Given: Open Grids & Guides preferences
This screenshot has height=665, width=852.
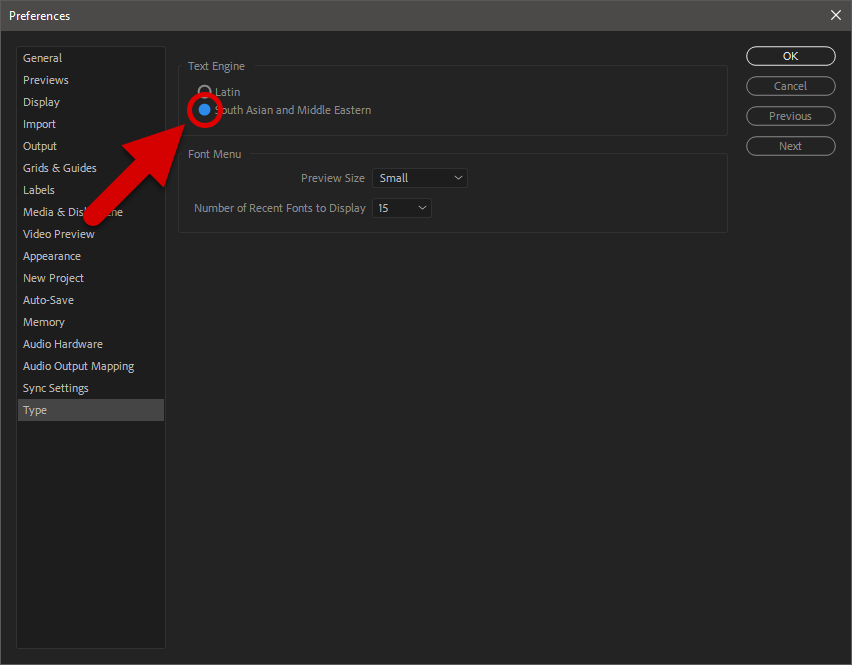Looking at the screenshot, I should [x=60, y=168].
